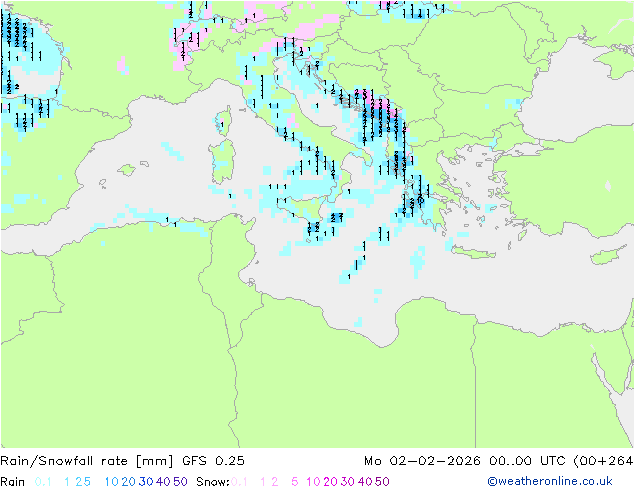Select the Snow legend value 20
This screenshot has height=490, width=634.
tap(330, 482)
